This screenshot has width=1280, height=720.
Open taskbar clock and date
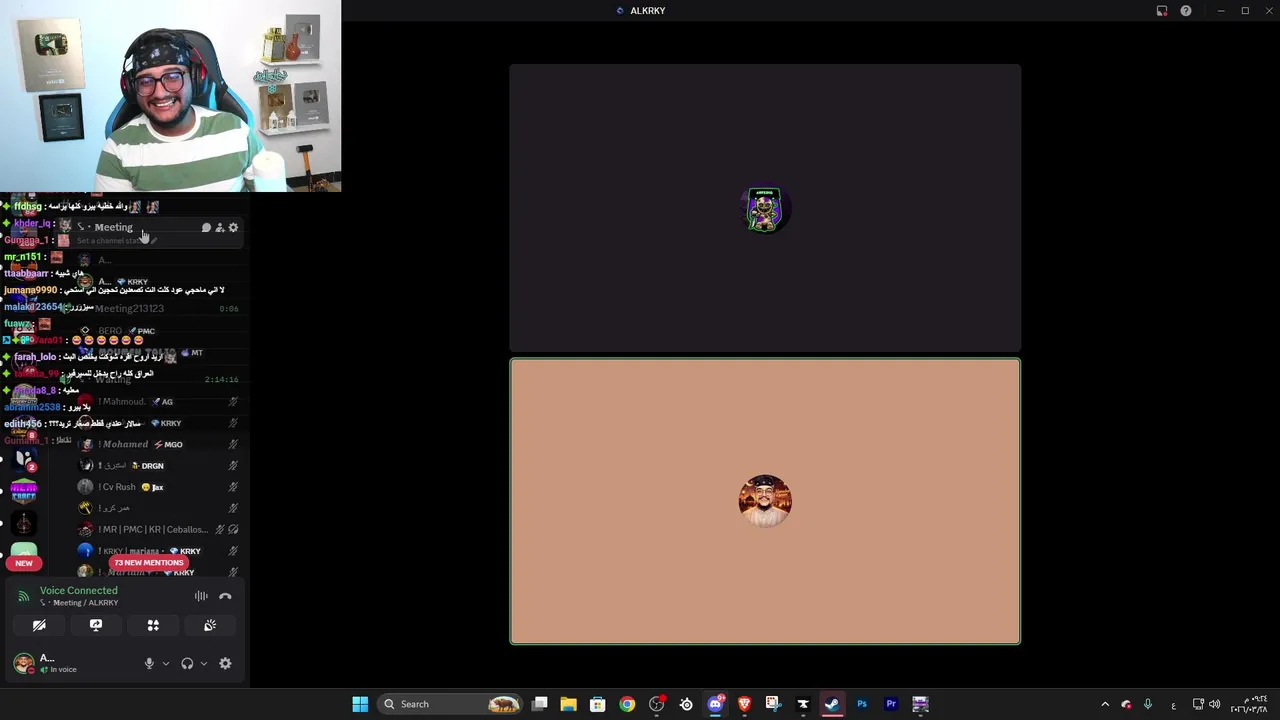tap(1248, 704)
